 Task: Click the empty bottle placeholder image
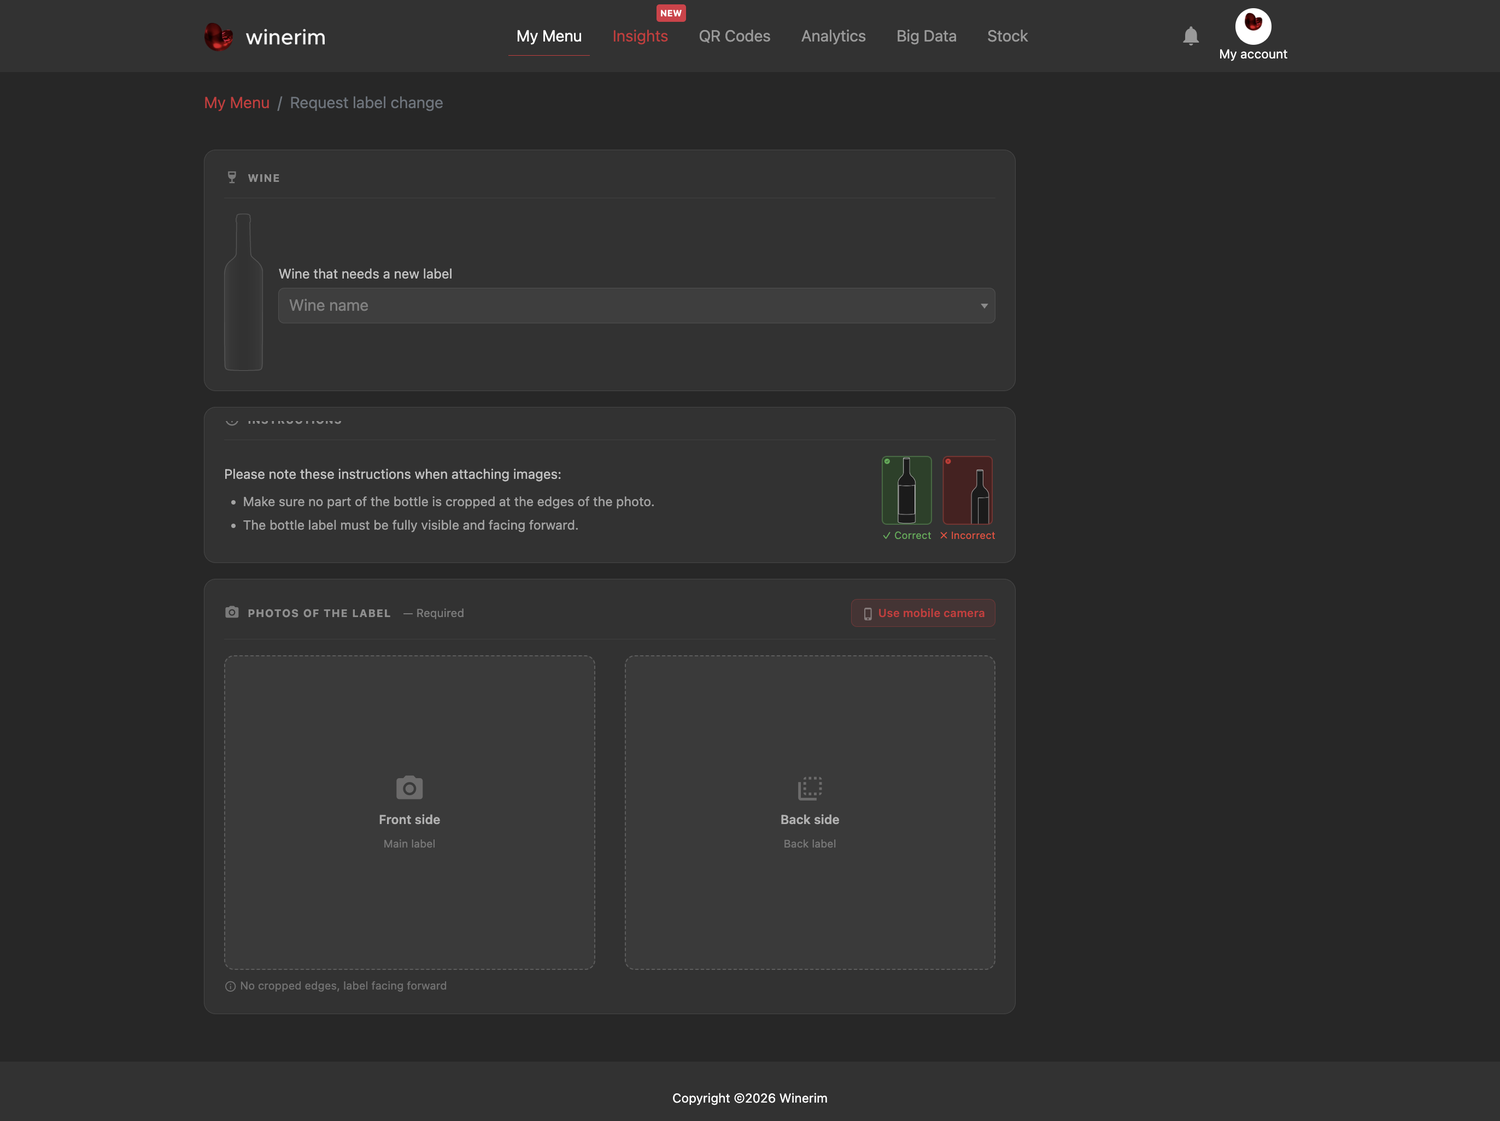point(243,292)
